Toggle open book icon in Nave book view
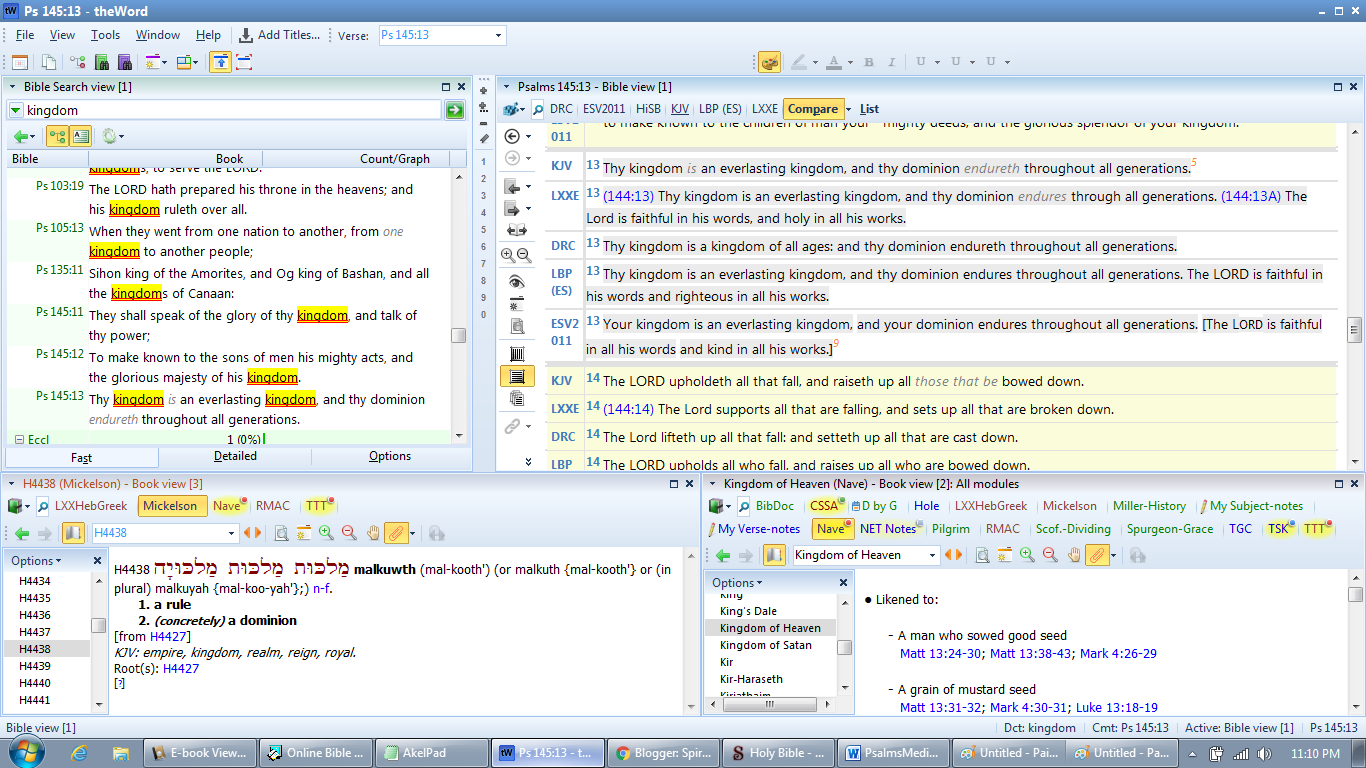This screenshot has height=768, width=1366. pyautogui.click(x=774, y=555)
